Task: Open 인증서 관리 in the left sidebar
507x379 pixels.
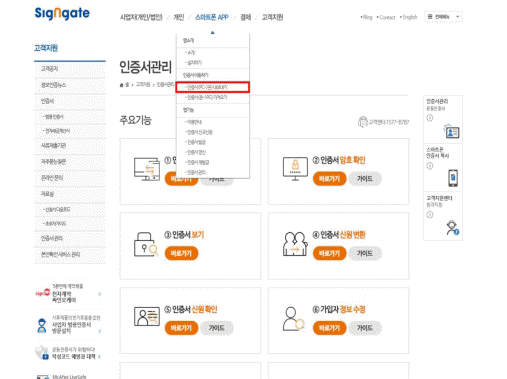Action: tap(70, 239)
